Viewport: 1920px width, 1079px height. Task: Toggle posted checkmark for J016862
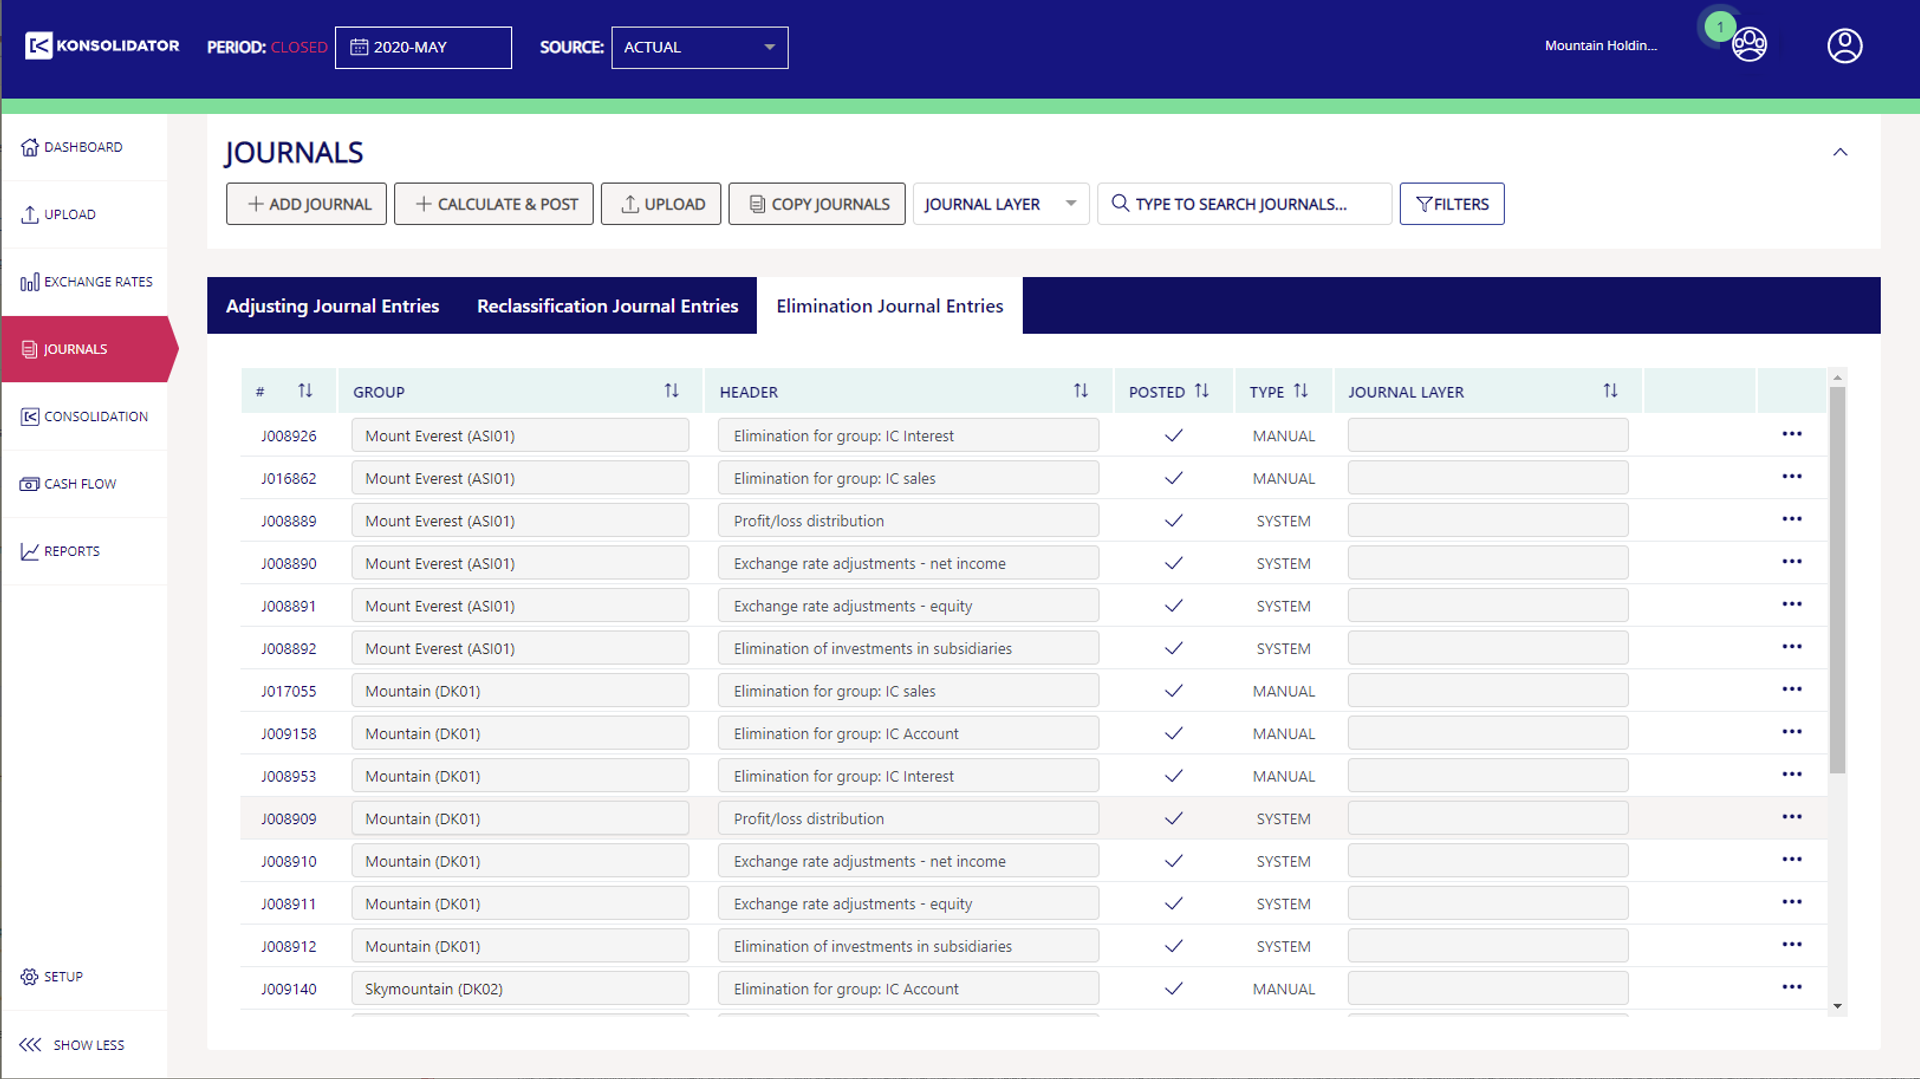point(1173,478)
